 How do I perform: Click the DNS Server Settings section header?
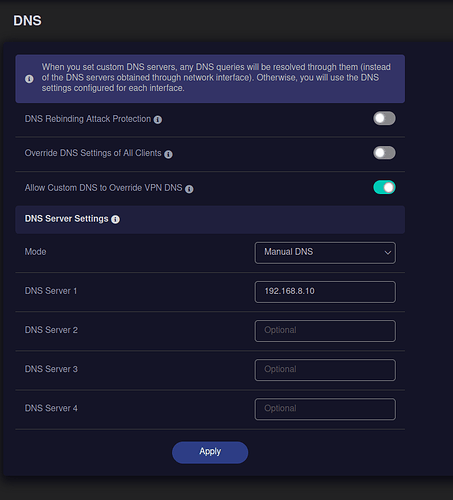[x=210, y=220]
